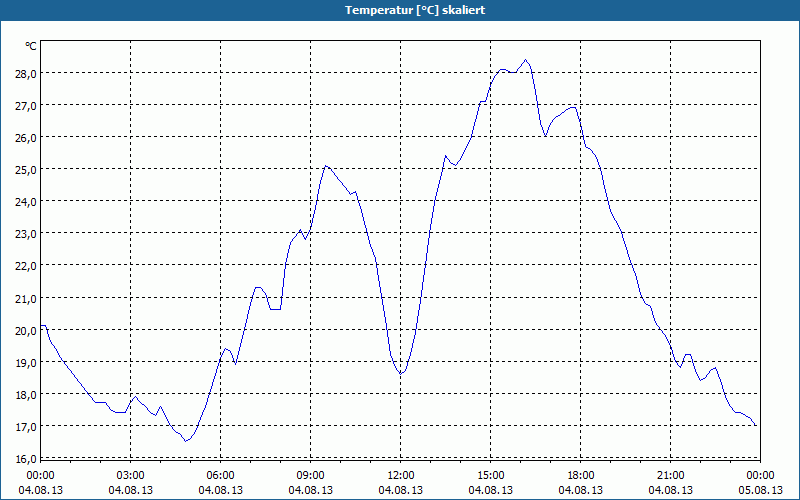800x500 pixels.
Task: Click the °C unit label on the y-axis
Action: [x=31, y=46]
